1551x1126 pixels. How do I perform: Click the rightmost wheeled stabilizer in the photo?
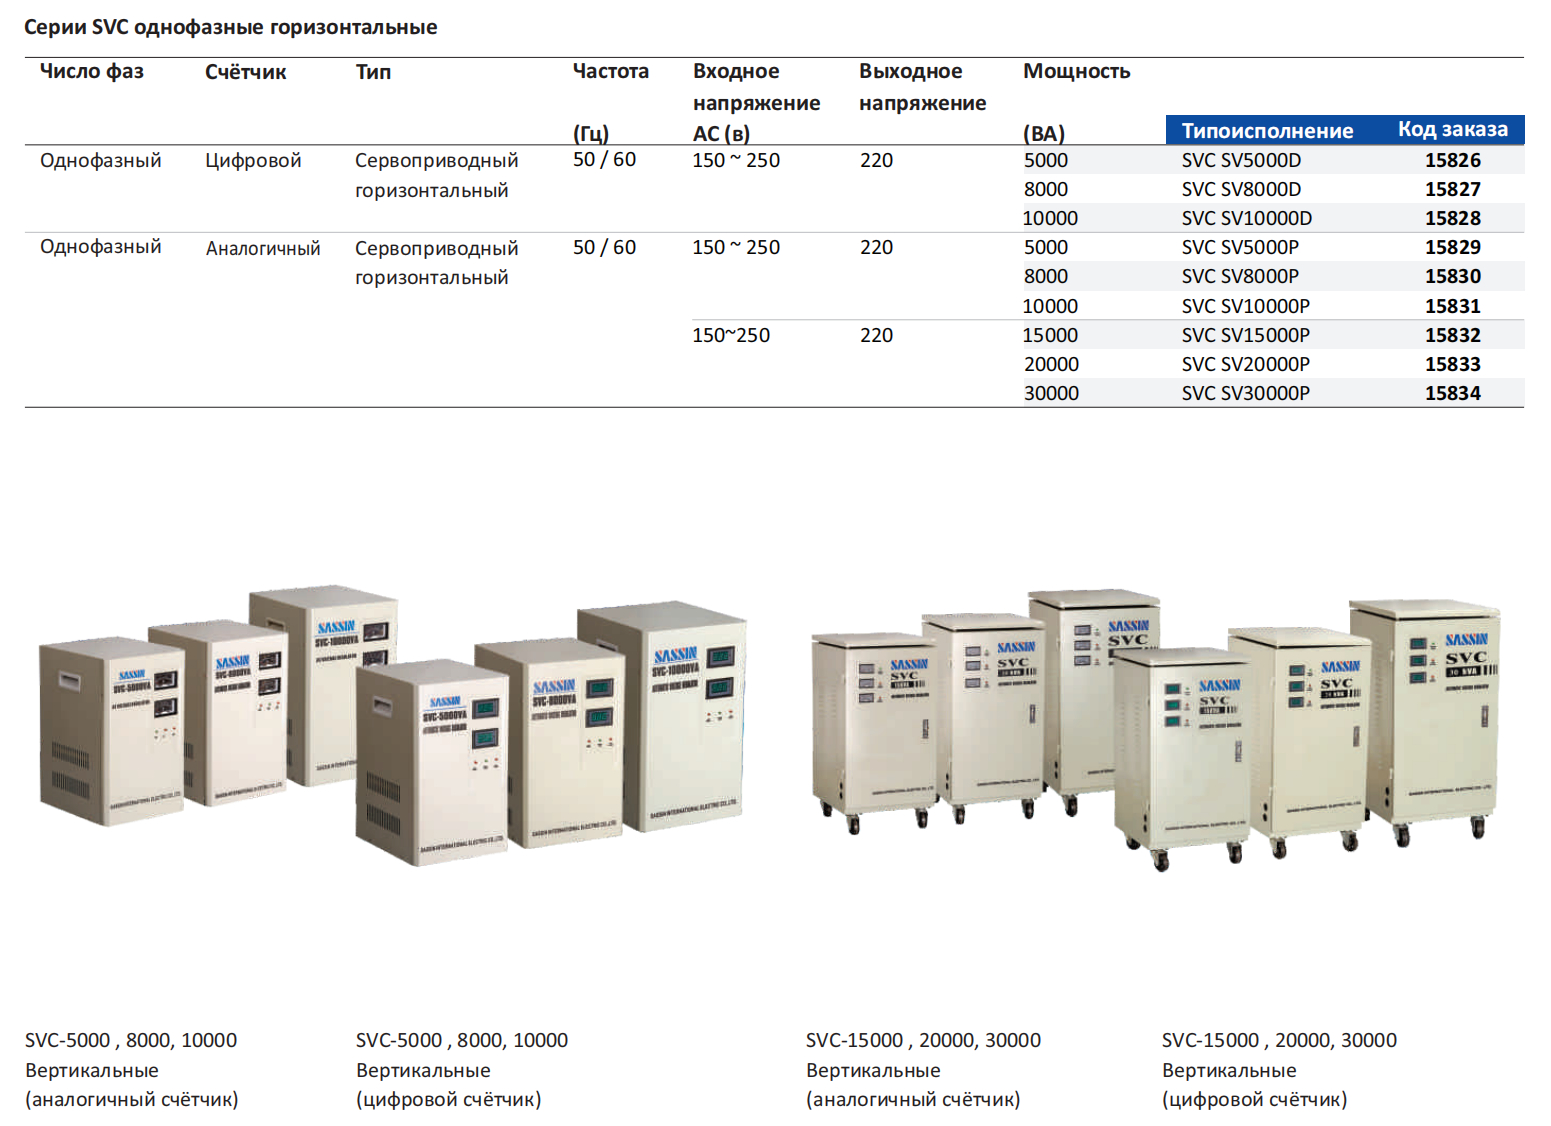click(1425, 715)
